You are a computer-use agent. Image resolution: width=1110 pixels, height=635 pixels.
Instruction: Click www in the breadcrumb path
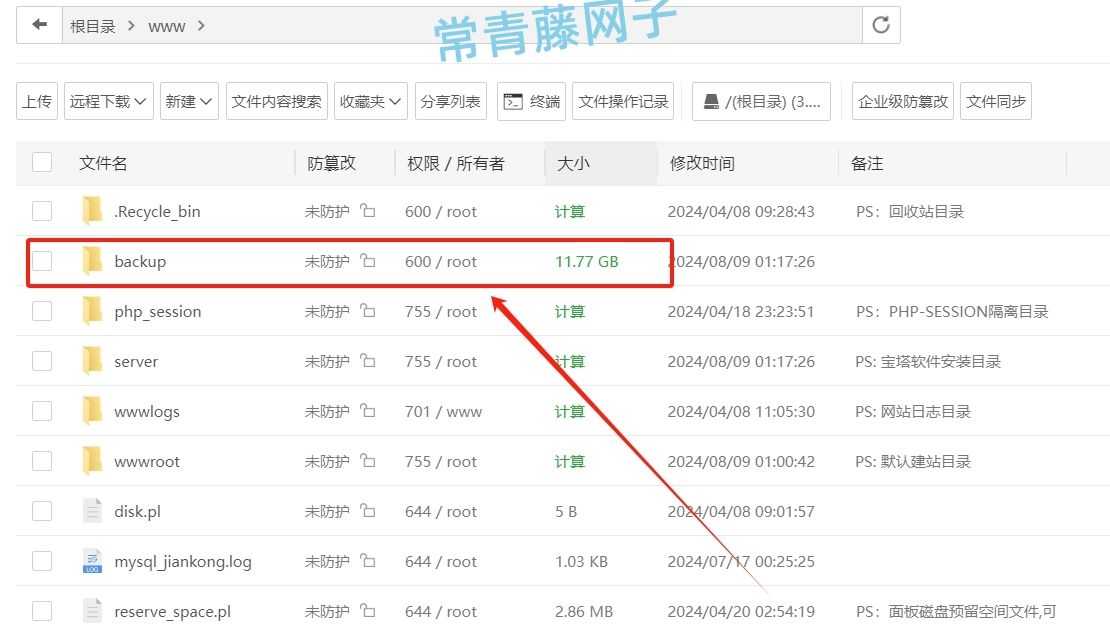click(166, 26)
